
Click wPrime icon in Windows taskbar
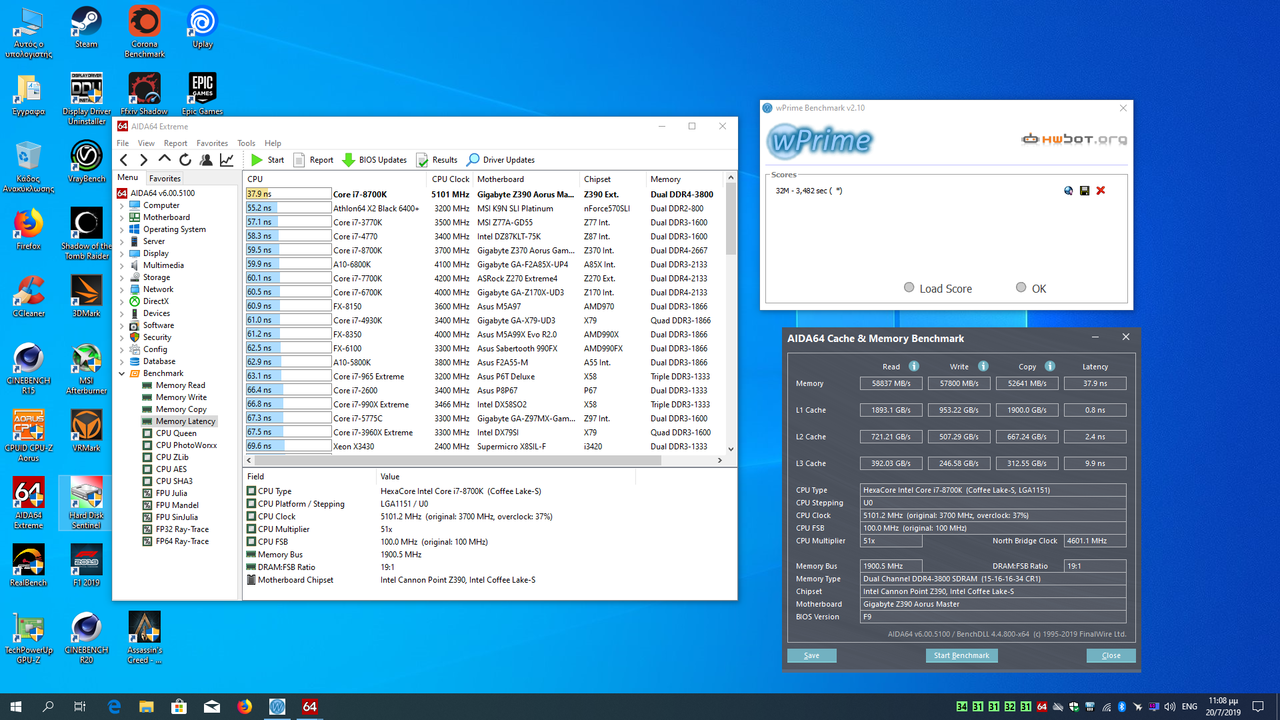277,706
